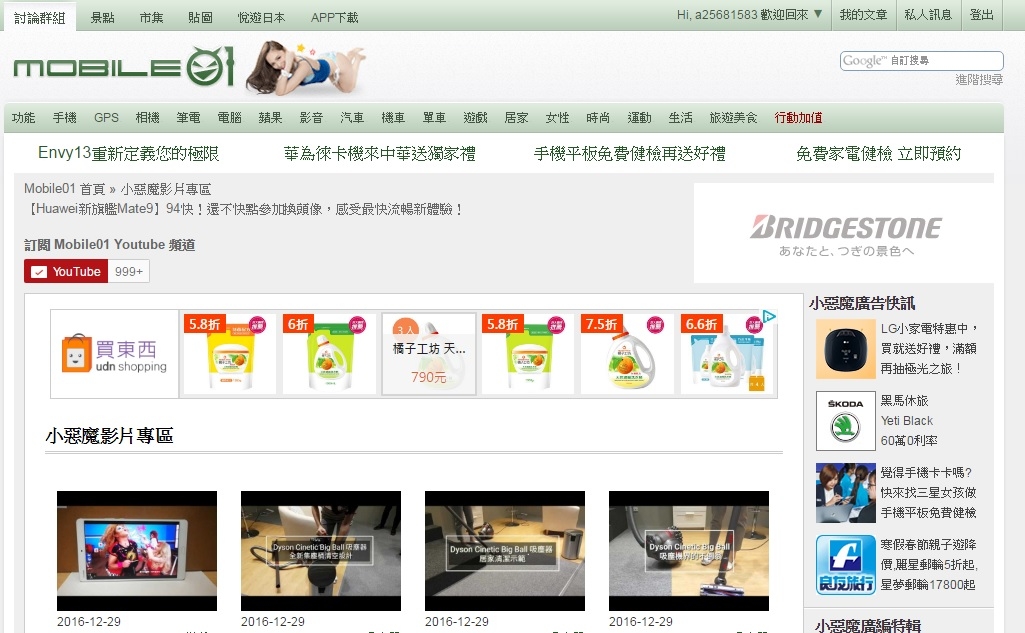Open 黑馬休旅 Yeti Black ad text

909,420
